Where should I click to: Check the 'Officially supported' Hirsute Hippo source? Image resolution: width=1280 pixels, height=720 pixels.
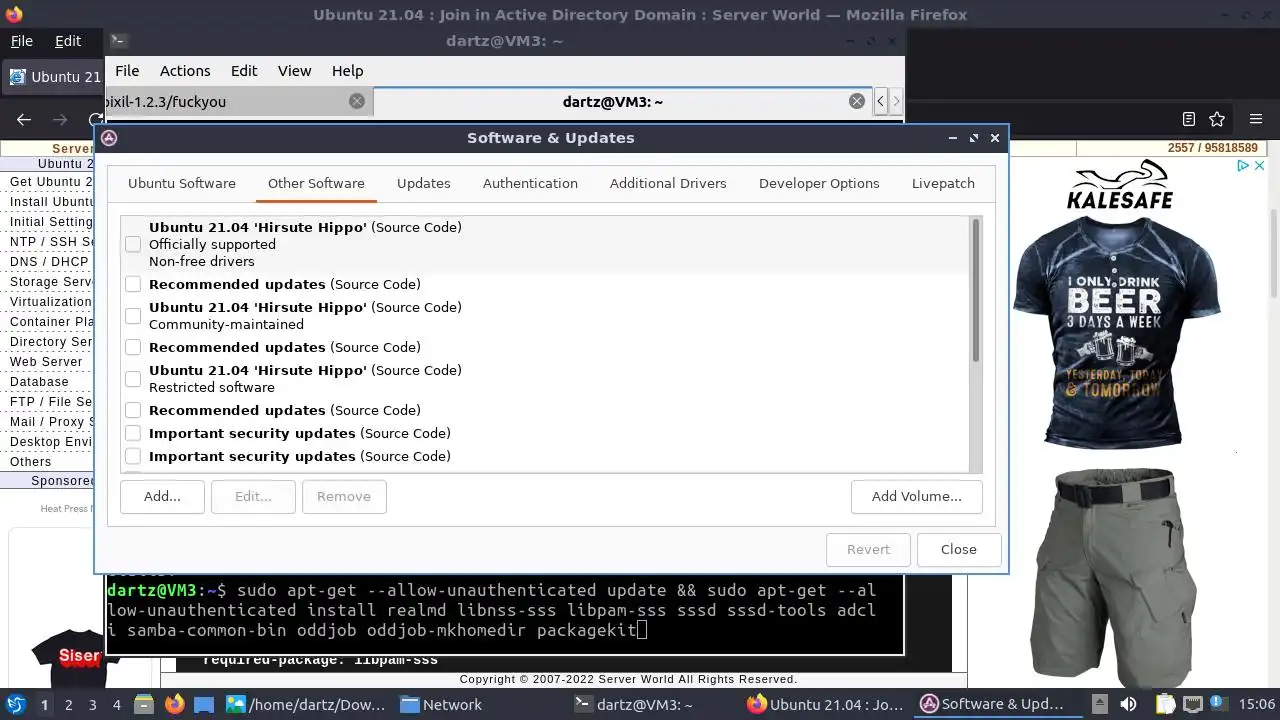point(133,244)
